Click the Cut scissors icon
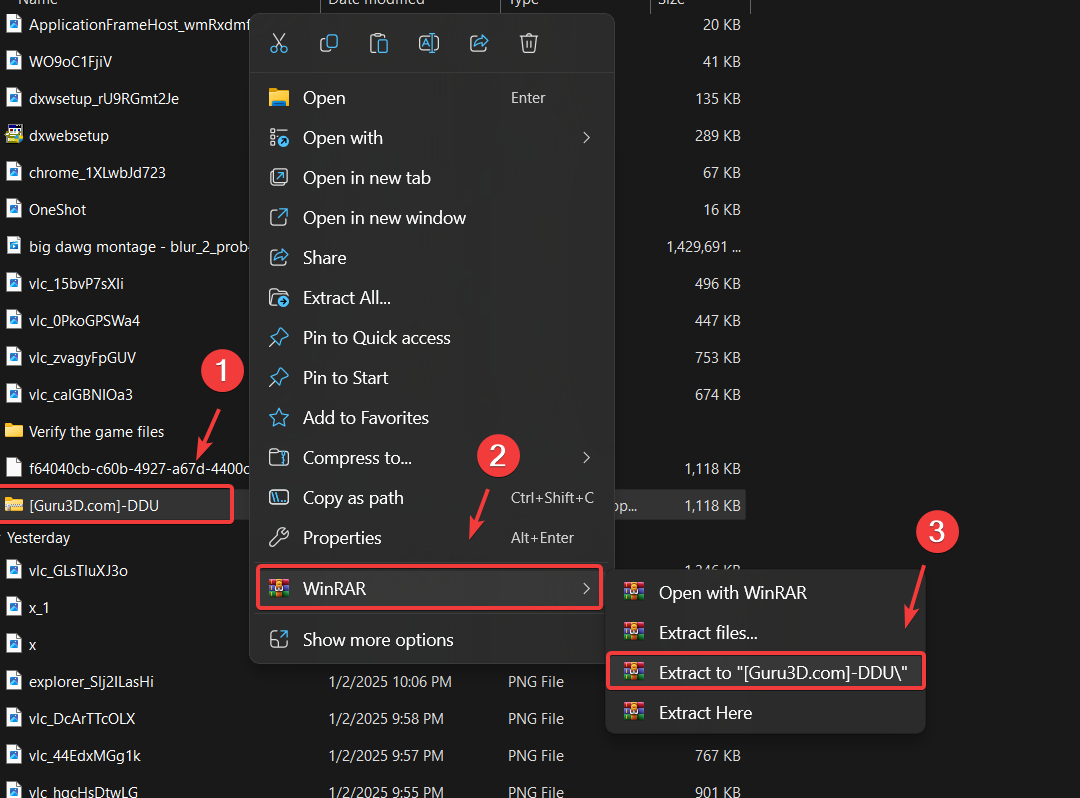1080x798 pixels. coord(279,43)
